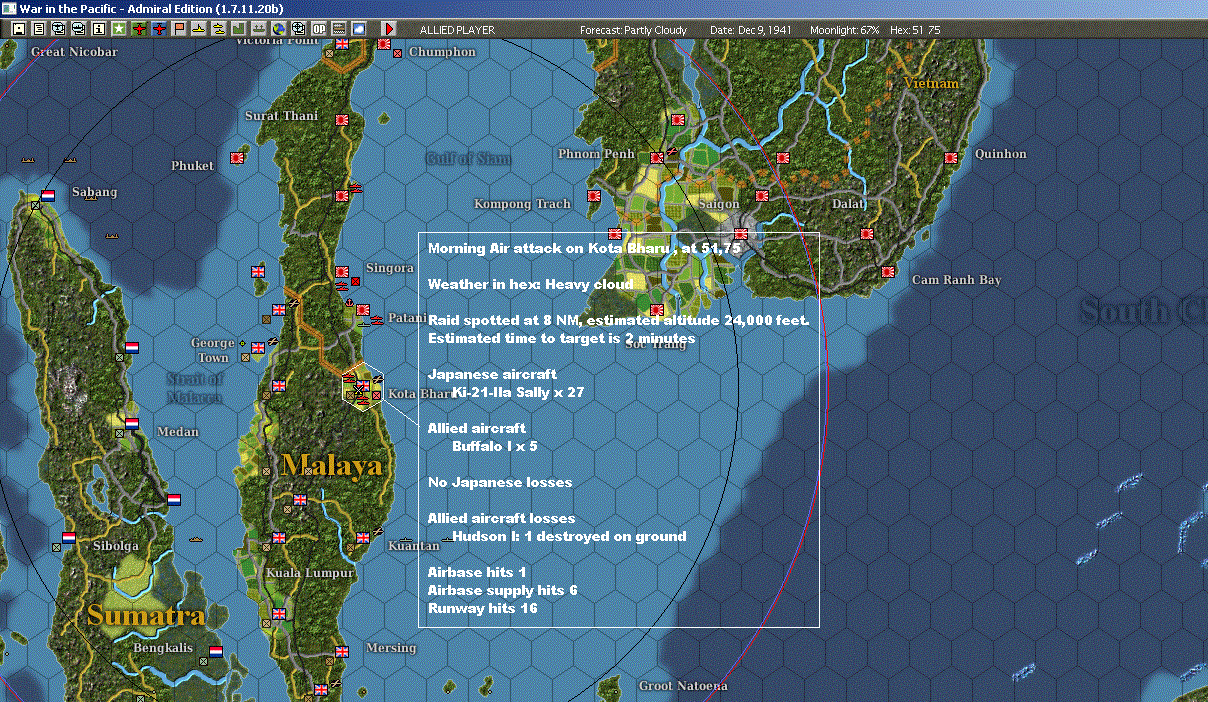Image resolution: width=1208 pixels, height=702 pixels.
Task: Click the green industry chart icon
Action: [x=238, y=29]
